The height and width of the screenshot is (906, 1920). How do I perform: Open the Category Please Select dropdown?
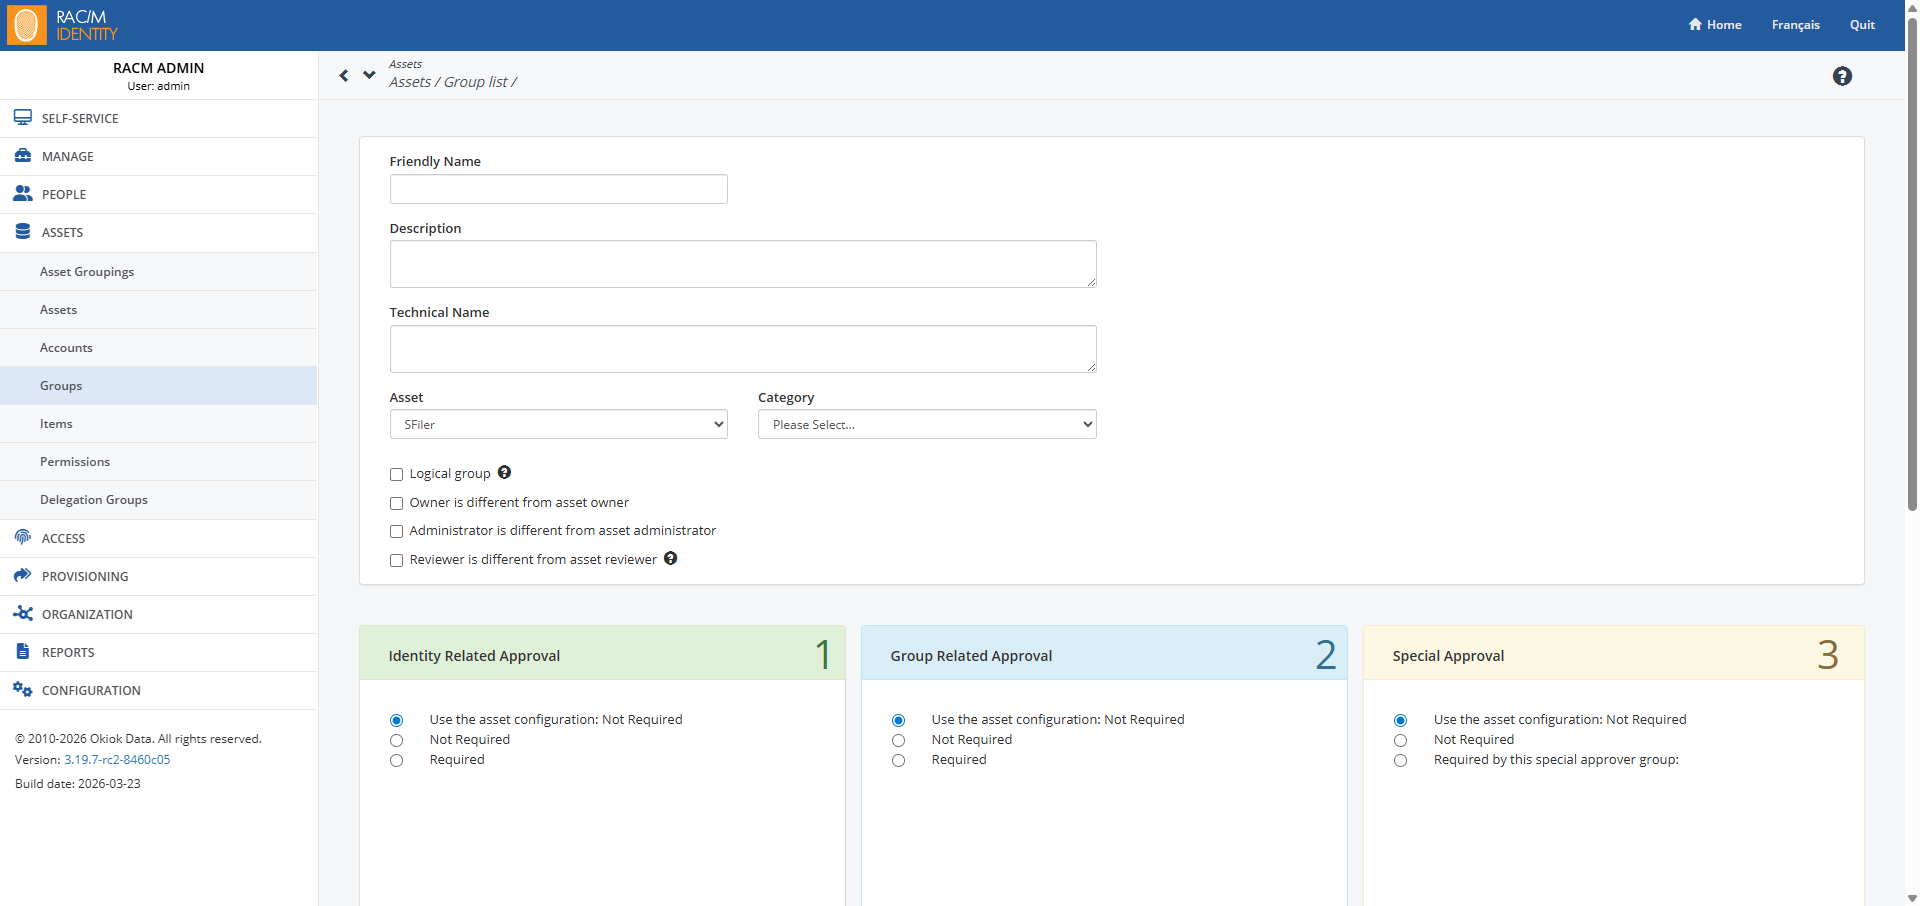[926, 424]
